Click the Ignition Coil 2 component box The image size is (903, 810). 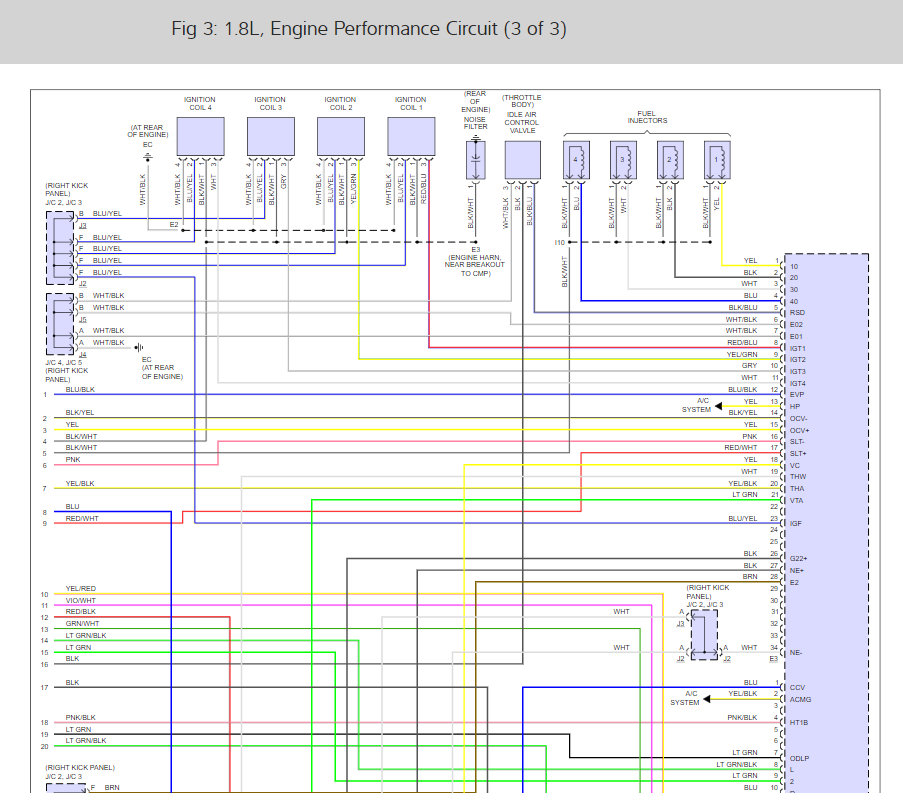(341, 136)
